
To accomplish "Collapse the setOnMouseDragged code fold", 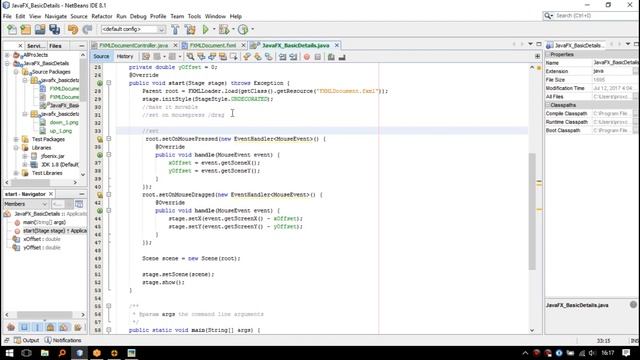I will pos(109,195).
